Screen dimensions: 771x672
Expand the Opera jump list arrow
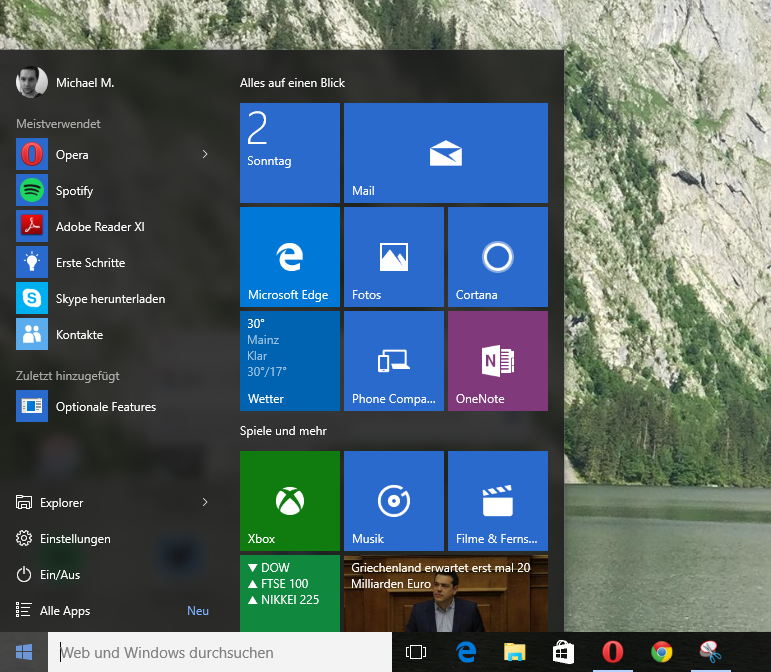[205, 154]
